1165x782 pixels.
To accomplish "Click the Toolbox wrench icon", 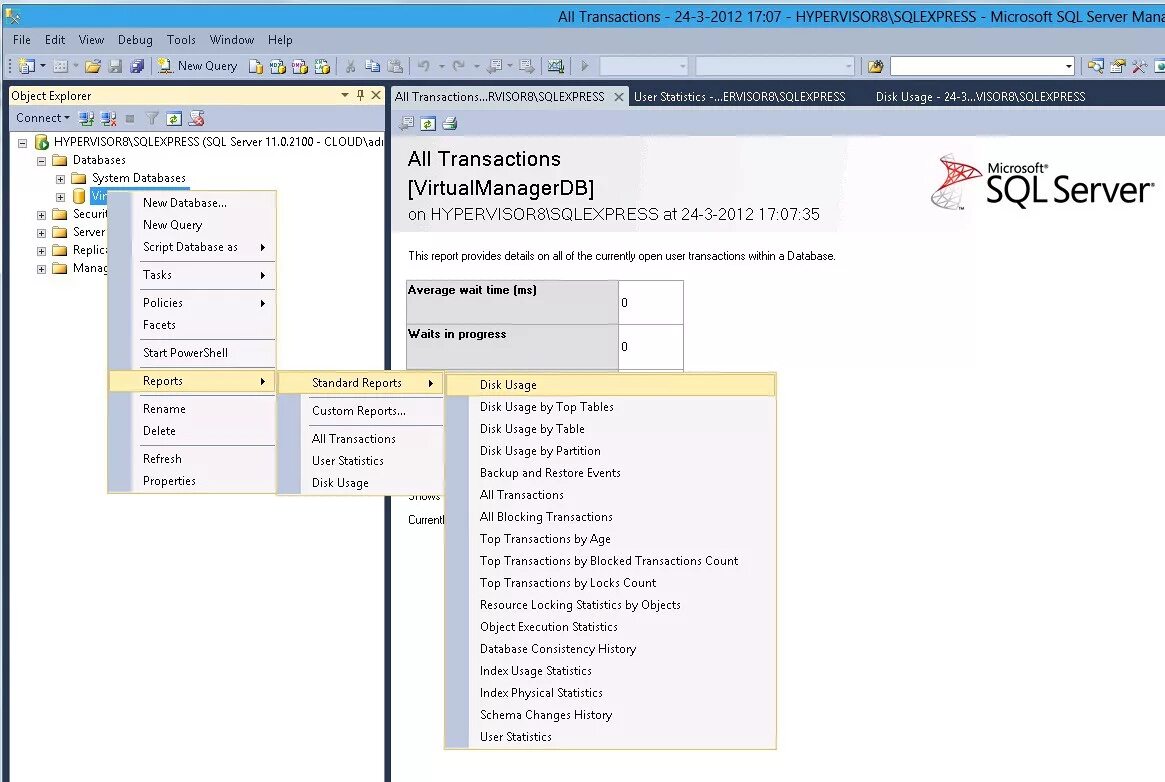I will (1140, 66).
